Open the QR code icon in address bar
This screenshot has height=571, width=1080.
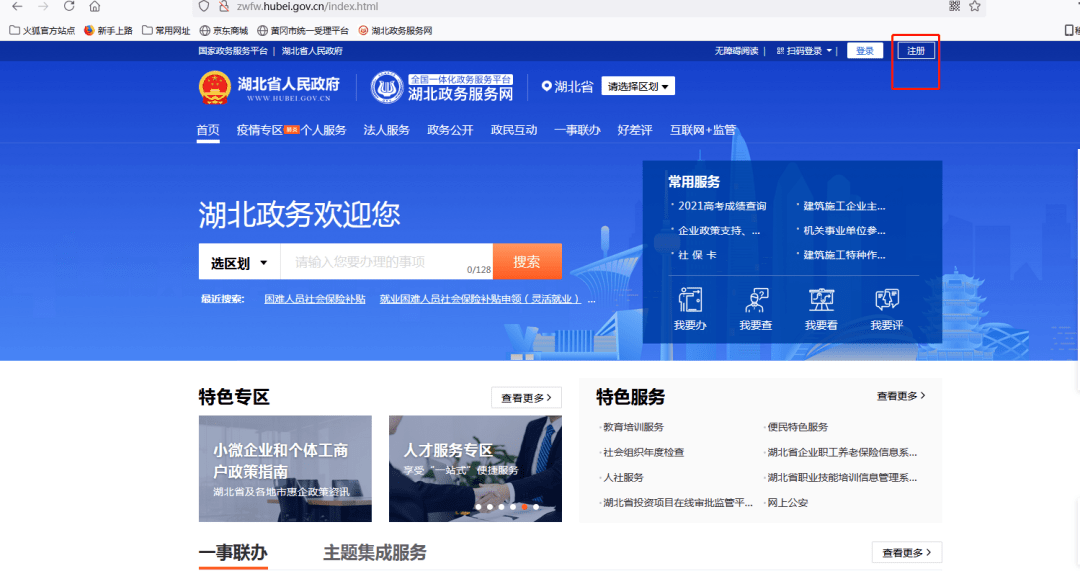[954, 6]
